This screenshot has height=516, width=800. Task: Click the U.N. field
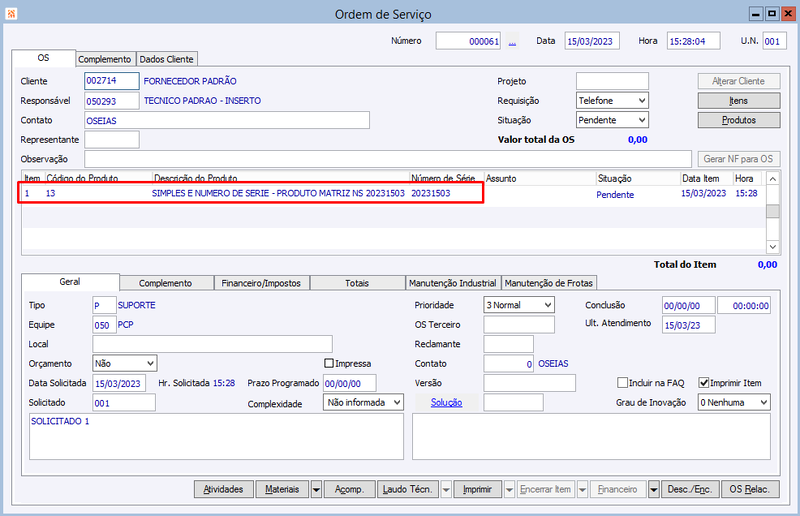(774, 41)
